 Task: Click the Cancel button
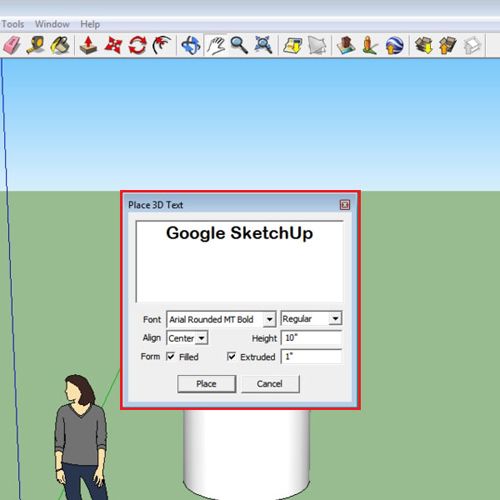[x=270, y=384]
